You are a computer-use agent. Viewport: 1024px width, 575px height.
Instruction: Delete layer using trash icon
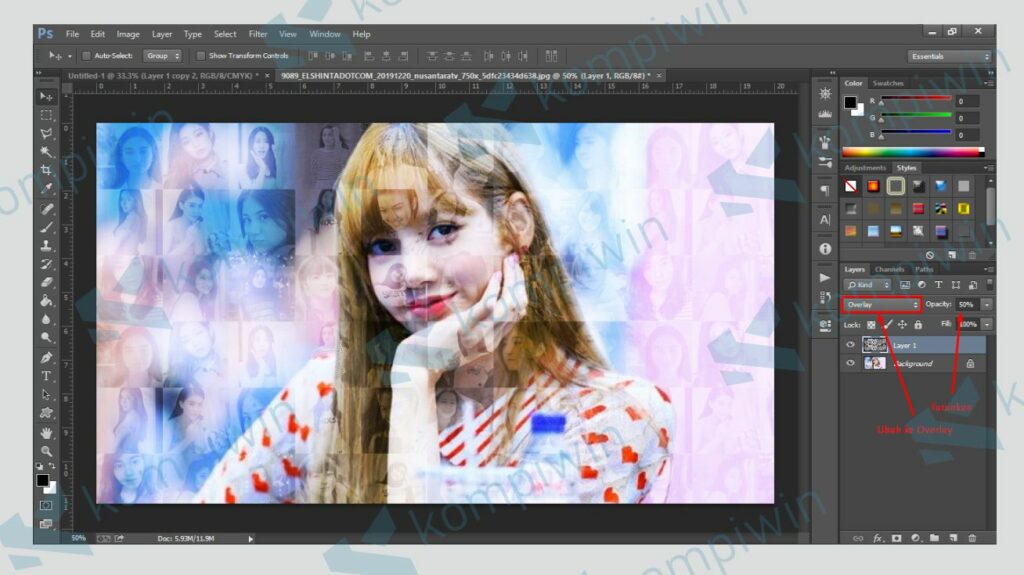pyautogui.click(x=972, y=538)
